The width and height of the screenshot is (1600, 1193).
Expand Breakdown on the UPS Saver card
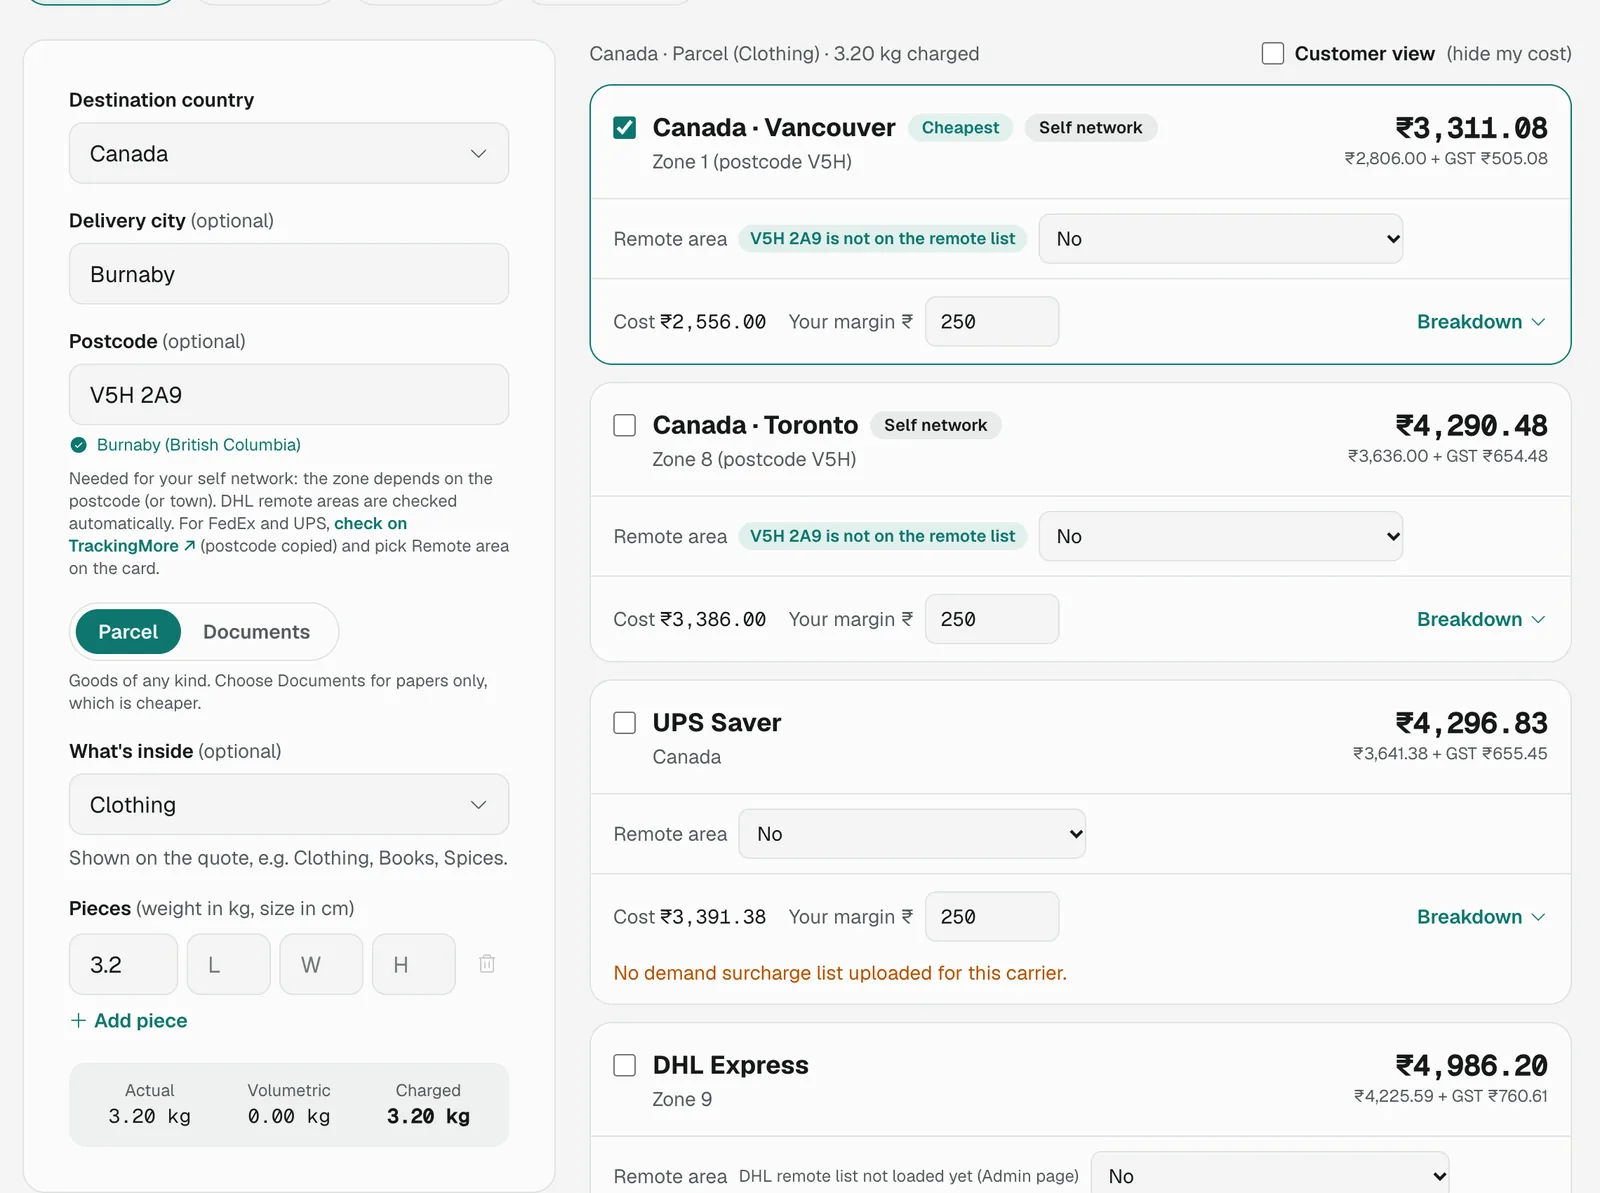pos(1481,917)
